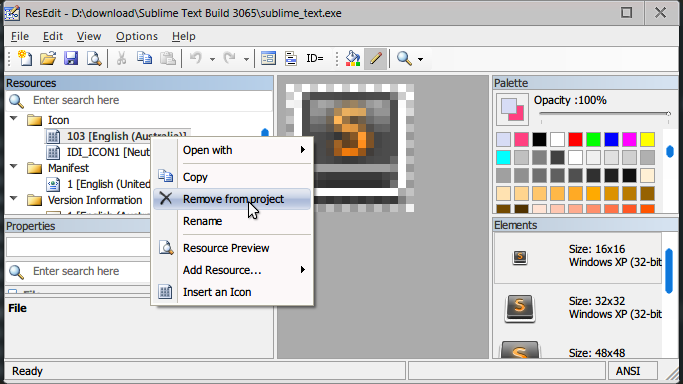The image size is (683, 384).
Task: Click the Elements list scrollbar thumb
Action: [x=669, y=271]
